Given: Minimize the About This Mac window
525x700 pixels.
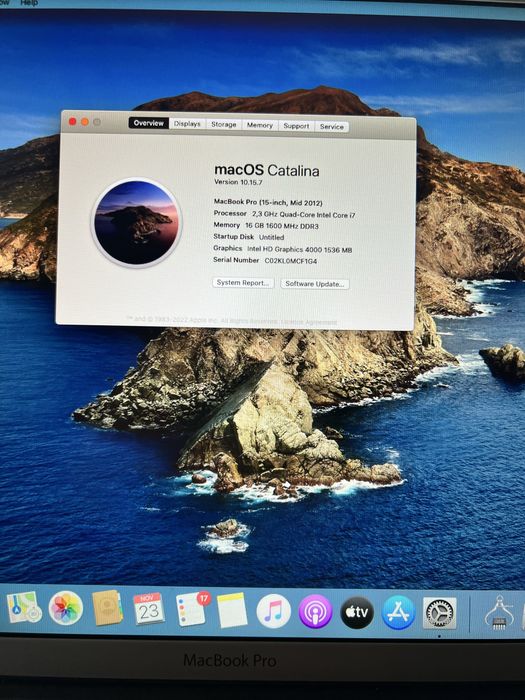Looking at the screenshot, I should click(x=84, y=121).
